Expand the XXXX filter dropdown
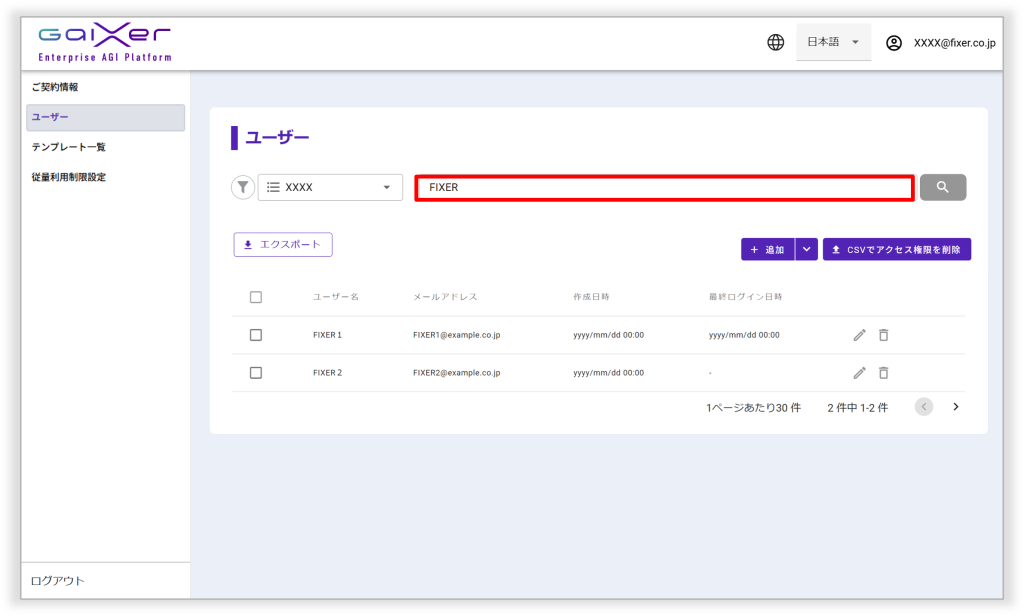The width and height of the screenshot is (1024, 616). [330, 187]
